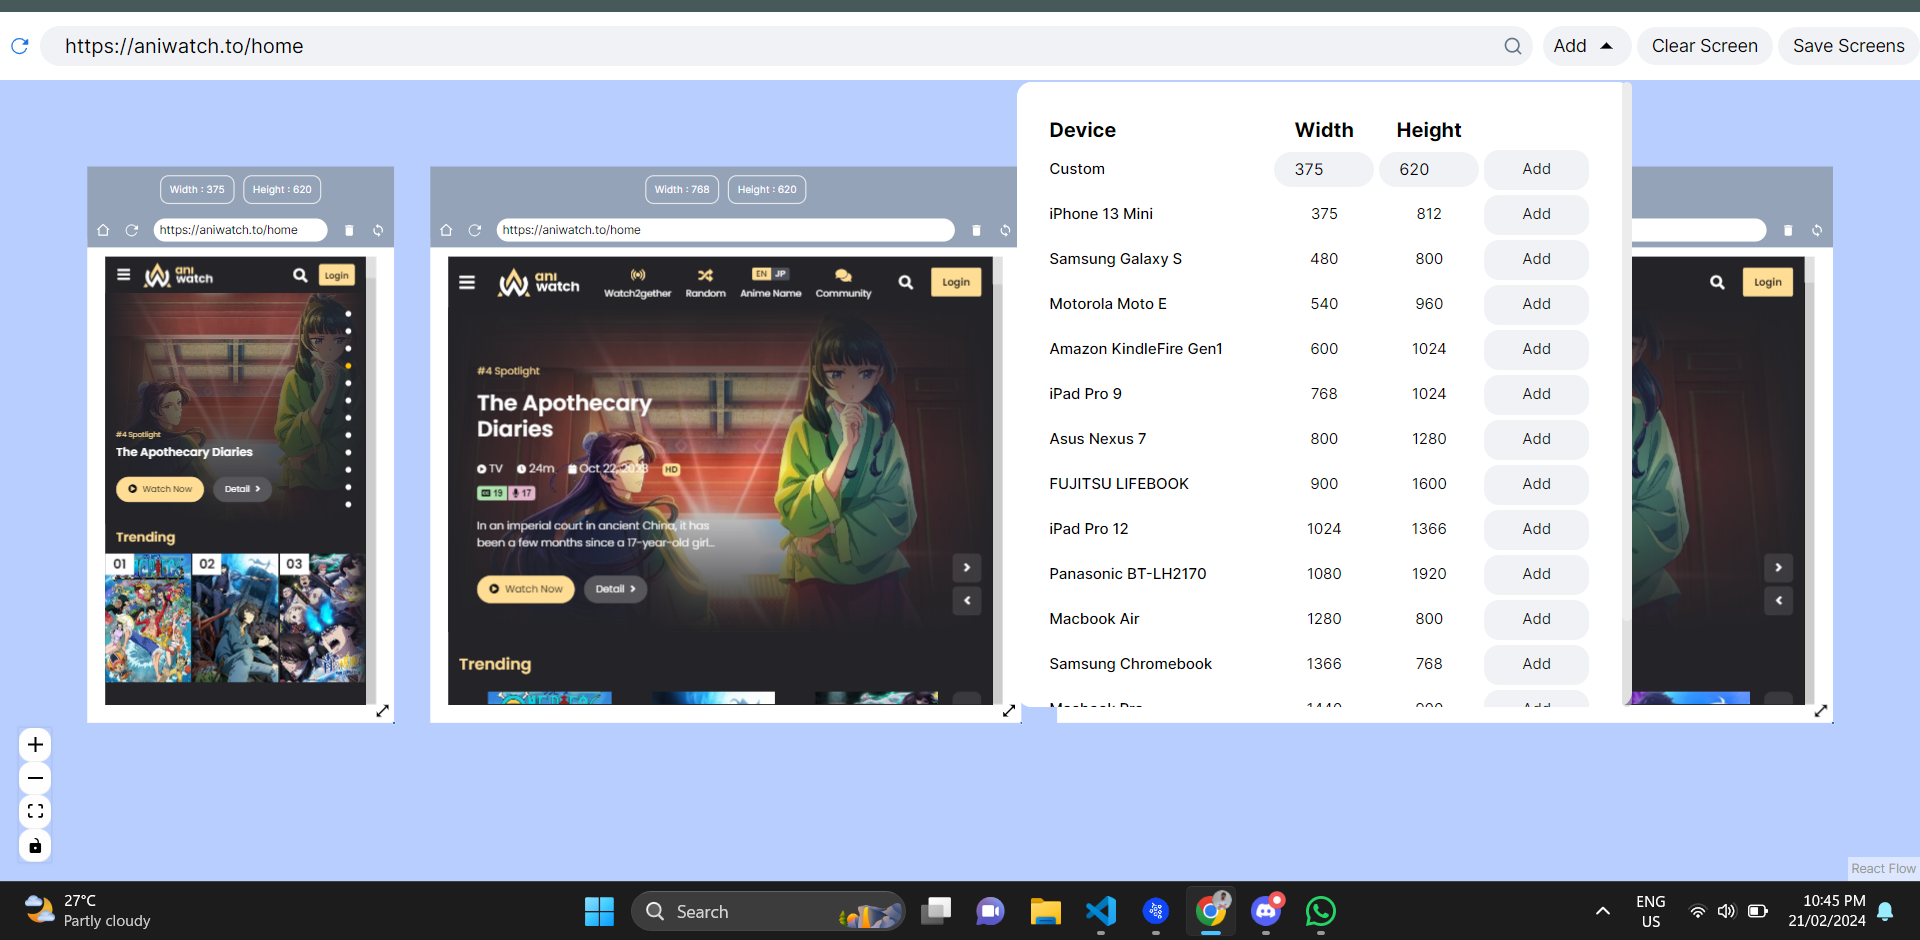
Task: Delete the 768-width screen via trash icon
Action: 976,230
